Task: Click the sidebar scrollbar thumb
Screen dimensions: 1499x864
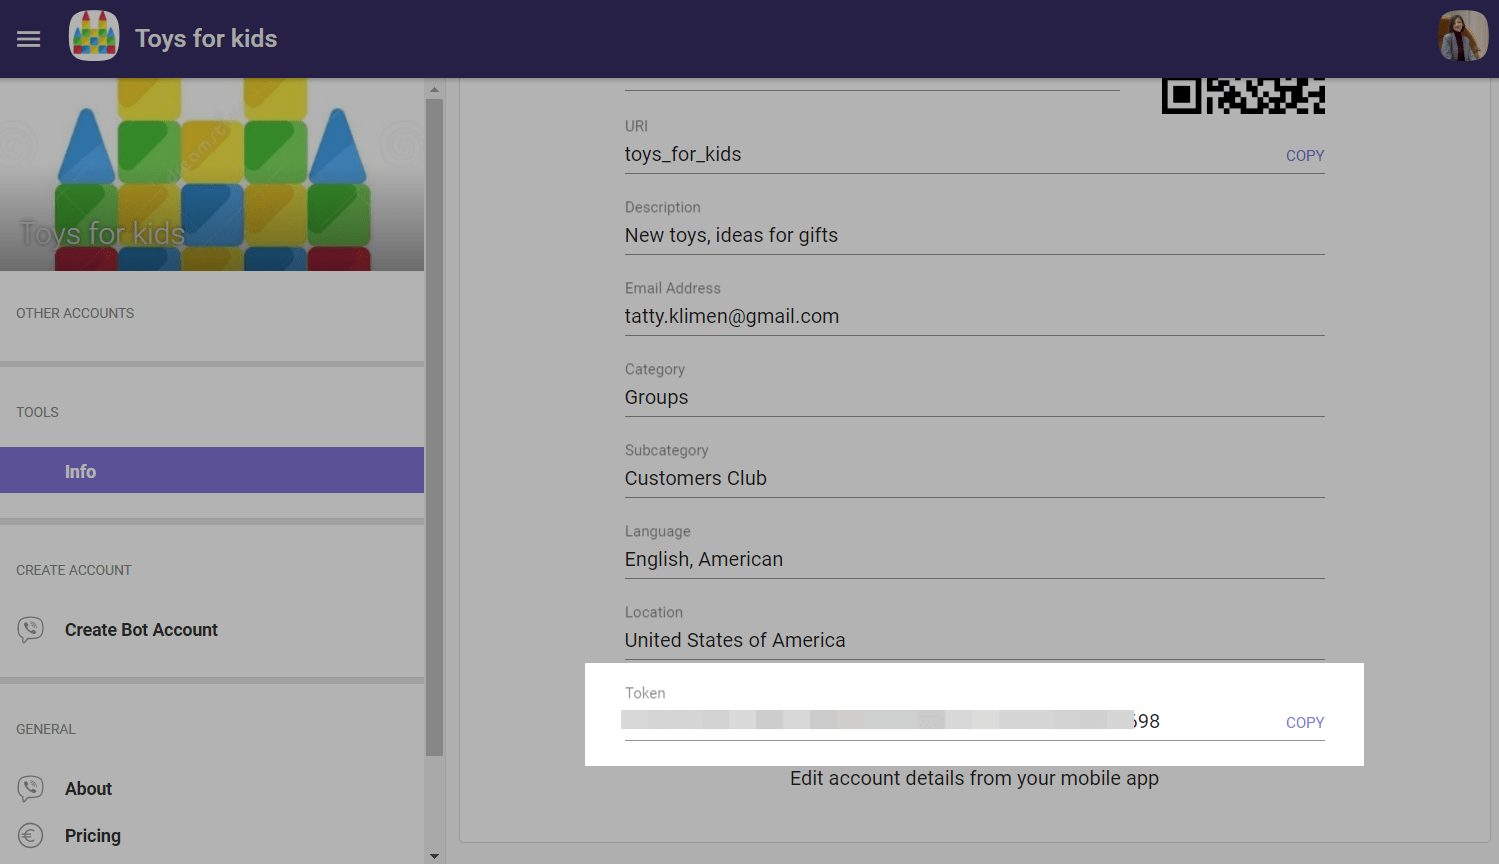Action: 434,427
